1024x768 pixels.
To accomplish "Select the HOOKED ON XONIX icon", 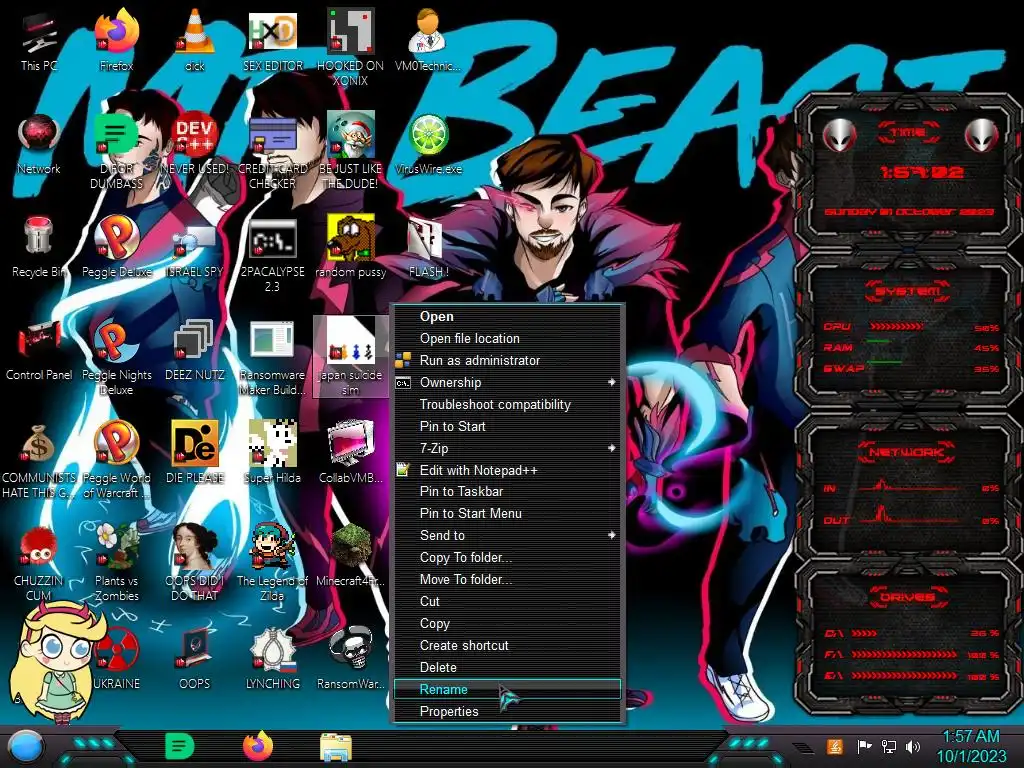I will tap(350, 47).
